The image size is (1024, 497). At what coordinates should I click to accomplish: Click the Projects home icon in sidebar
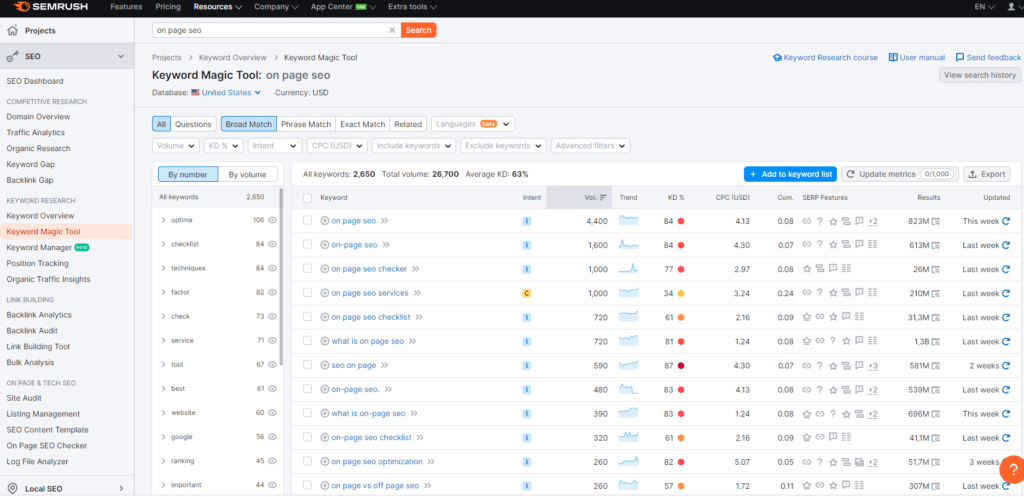click(x=12, y=30)
